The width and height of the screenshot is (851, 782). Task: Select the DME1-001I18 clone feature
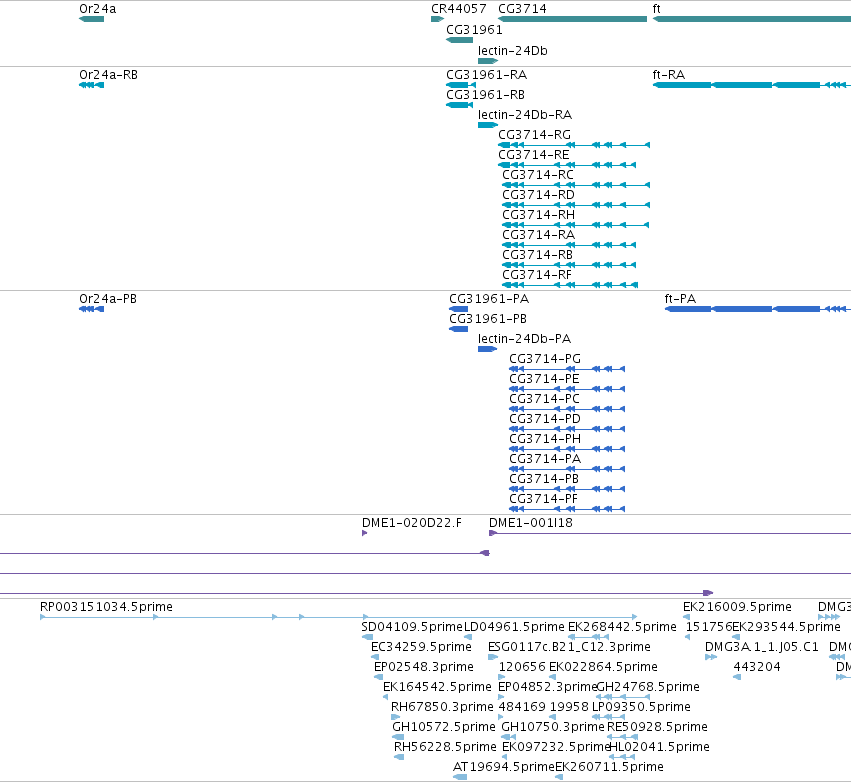(670, 533)
